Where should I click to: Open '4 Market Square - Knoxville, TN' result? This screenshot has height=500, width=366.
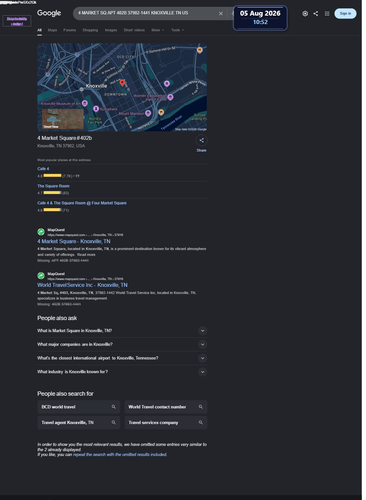tap(74, 241)
